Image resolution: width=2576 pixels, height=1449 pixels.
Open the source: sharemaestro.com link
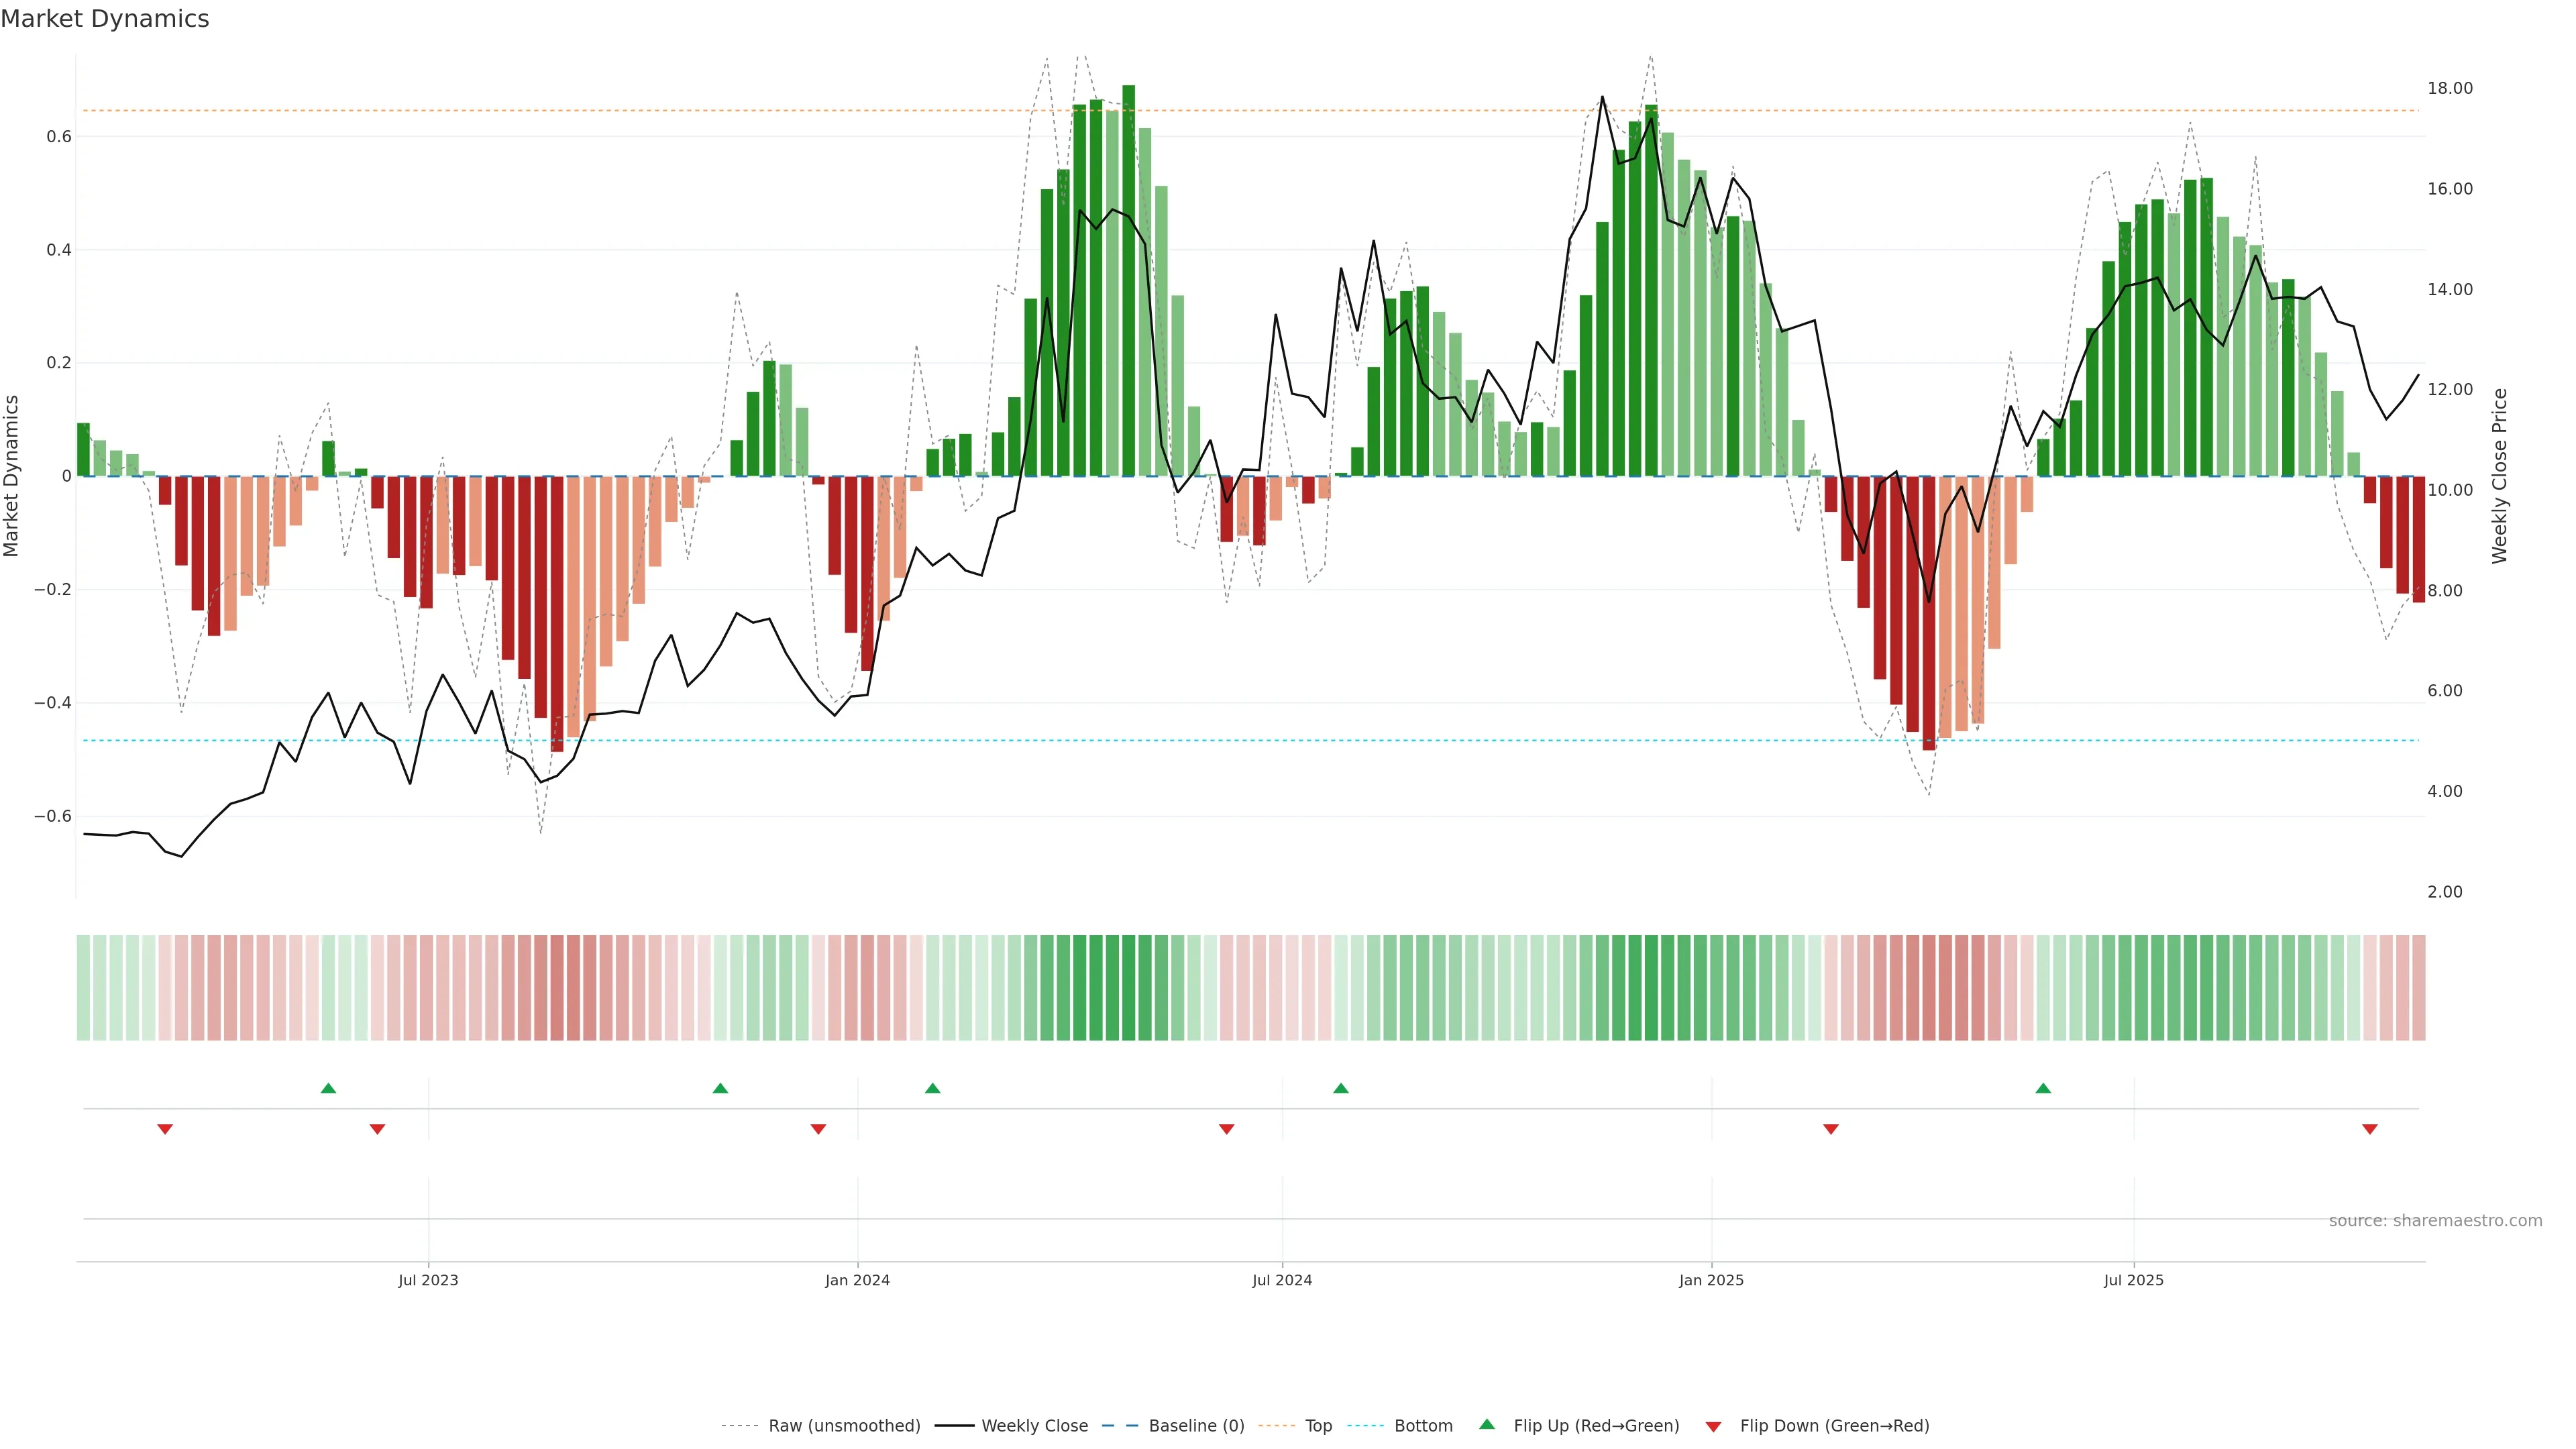click(2435, 1221)
